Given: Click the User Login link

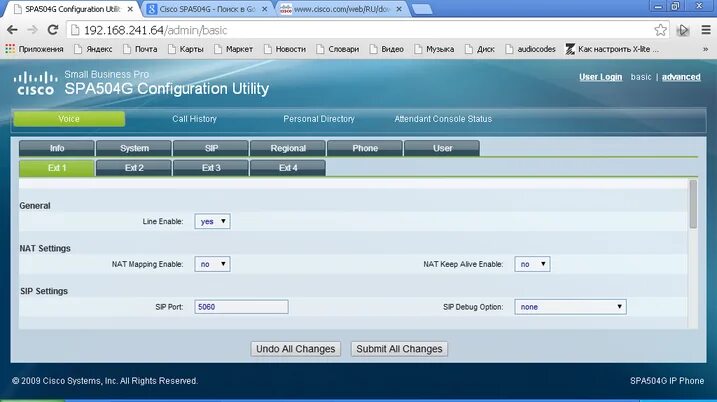Looking at the screenshot, I should click(x=600, y=77).
